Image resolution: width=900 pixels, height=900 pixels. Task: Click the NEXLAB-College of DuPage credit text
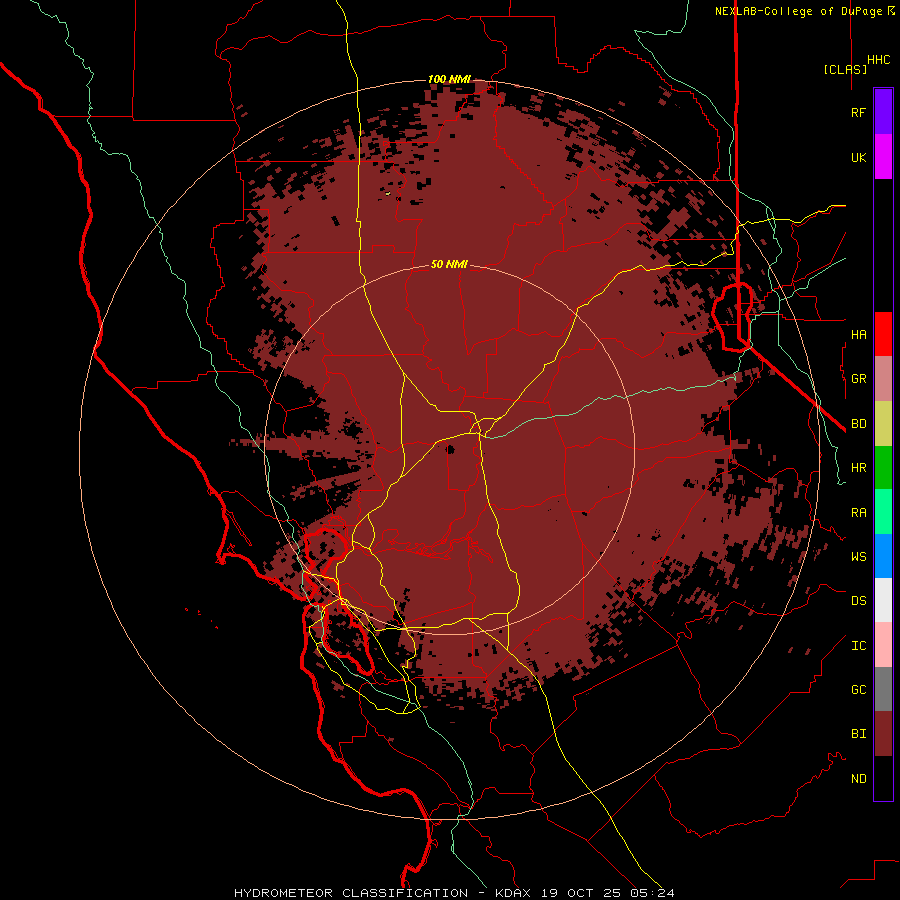pos(804,11)
